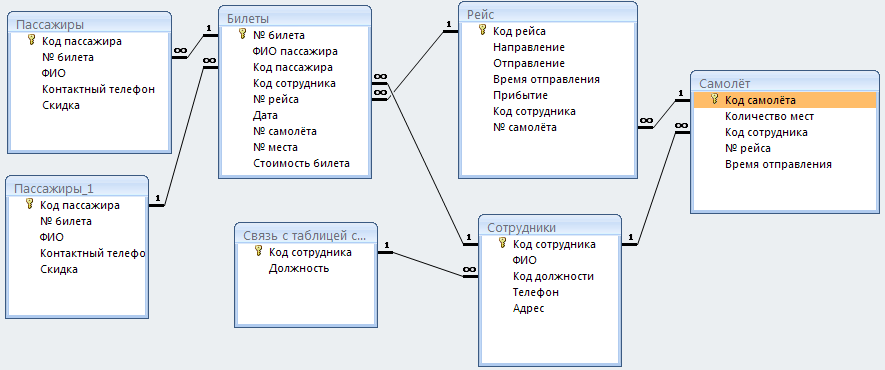The height and width of the screenshot is (370, 885).
Task: Click the key icon beside № билета in Билеты
Action: (243, 34)
